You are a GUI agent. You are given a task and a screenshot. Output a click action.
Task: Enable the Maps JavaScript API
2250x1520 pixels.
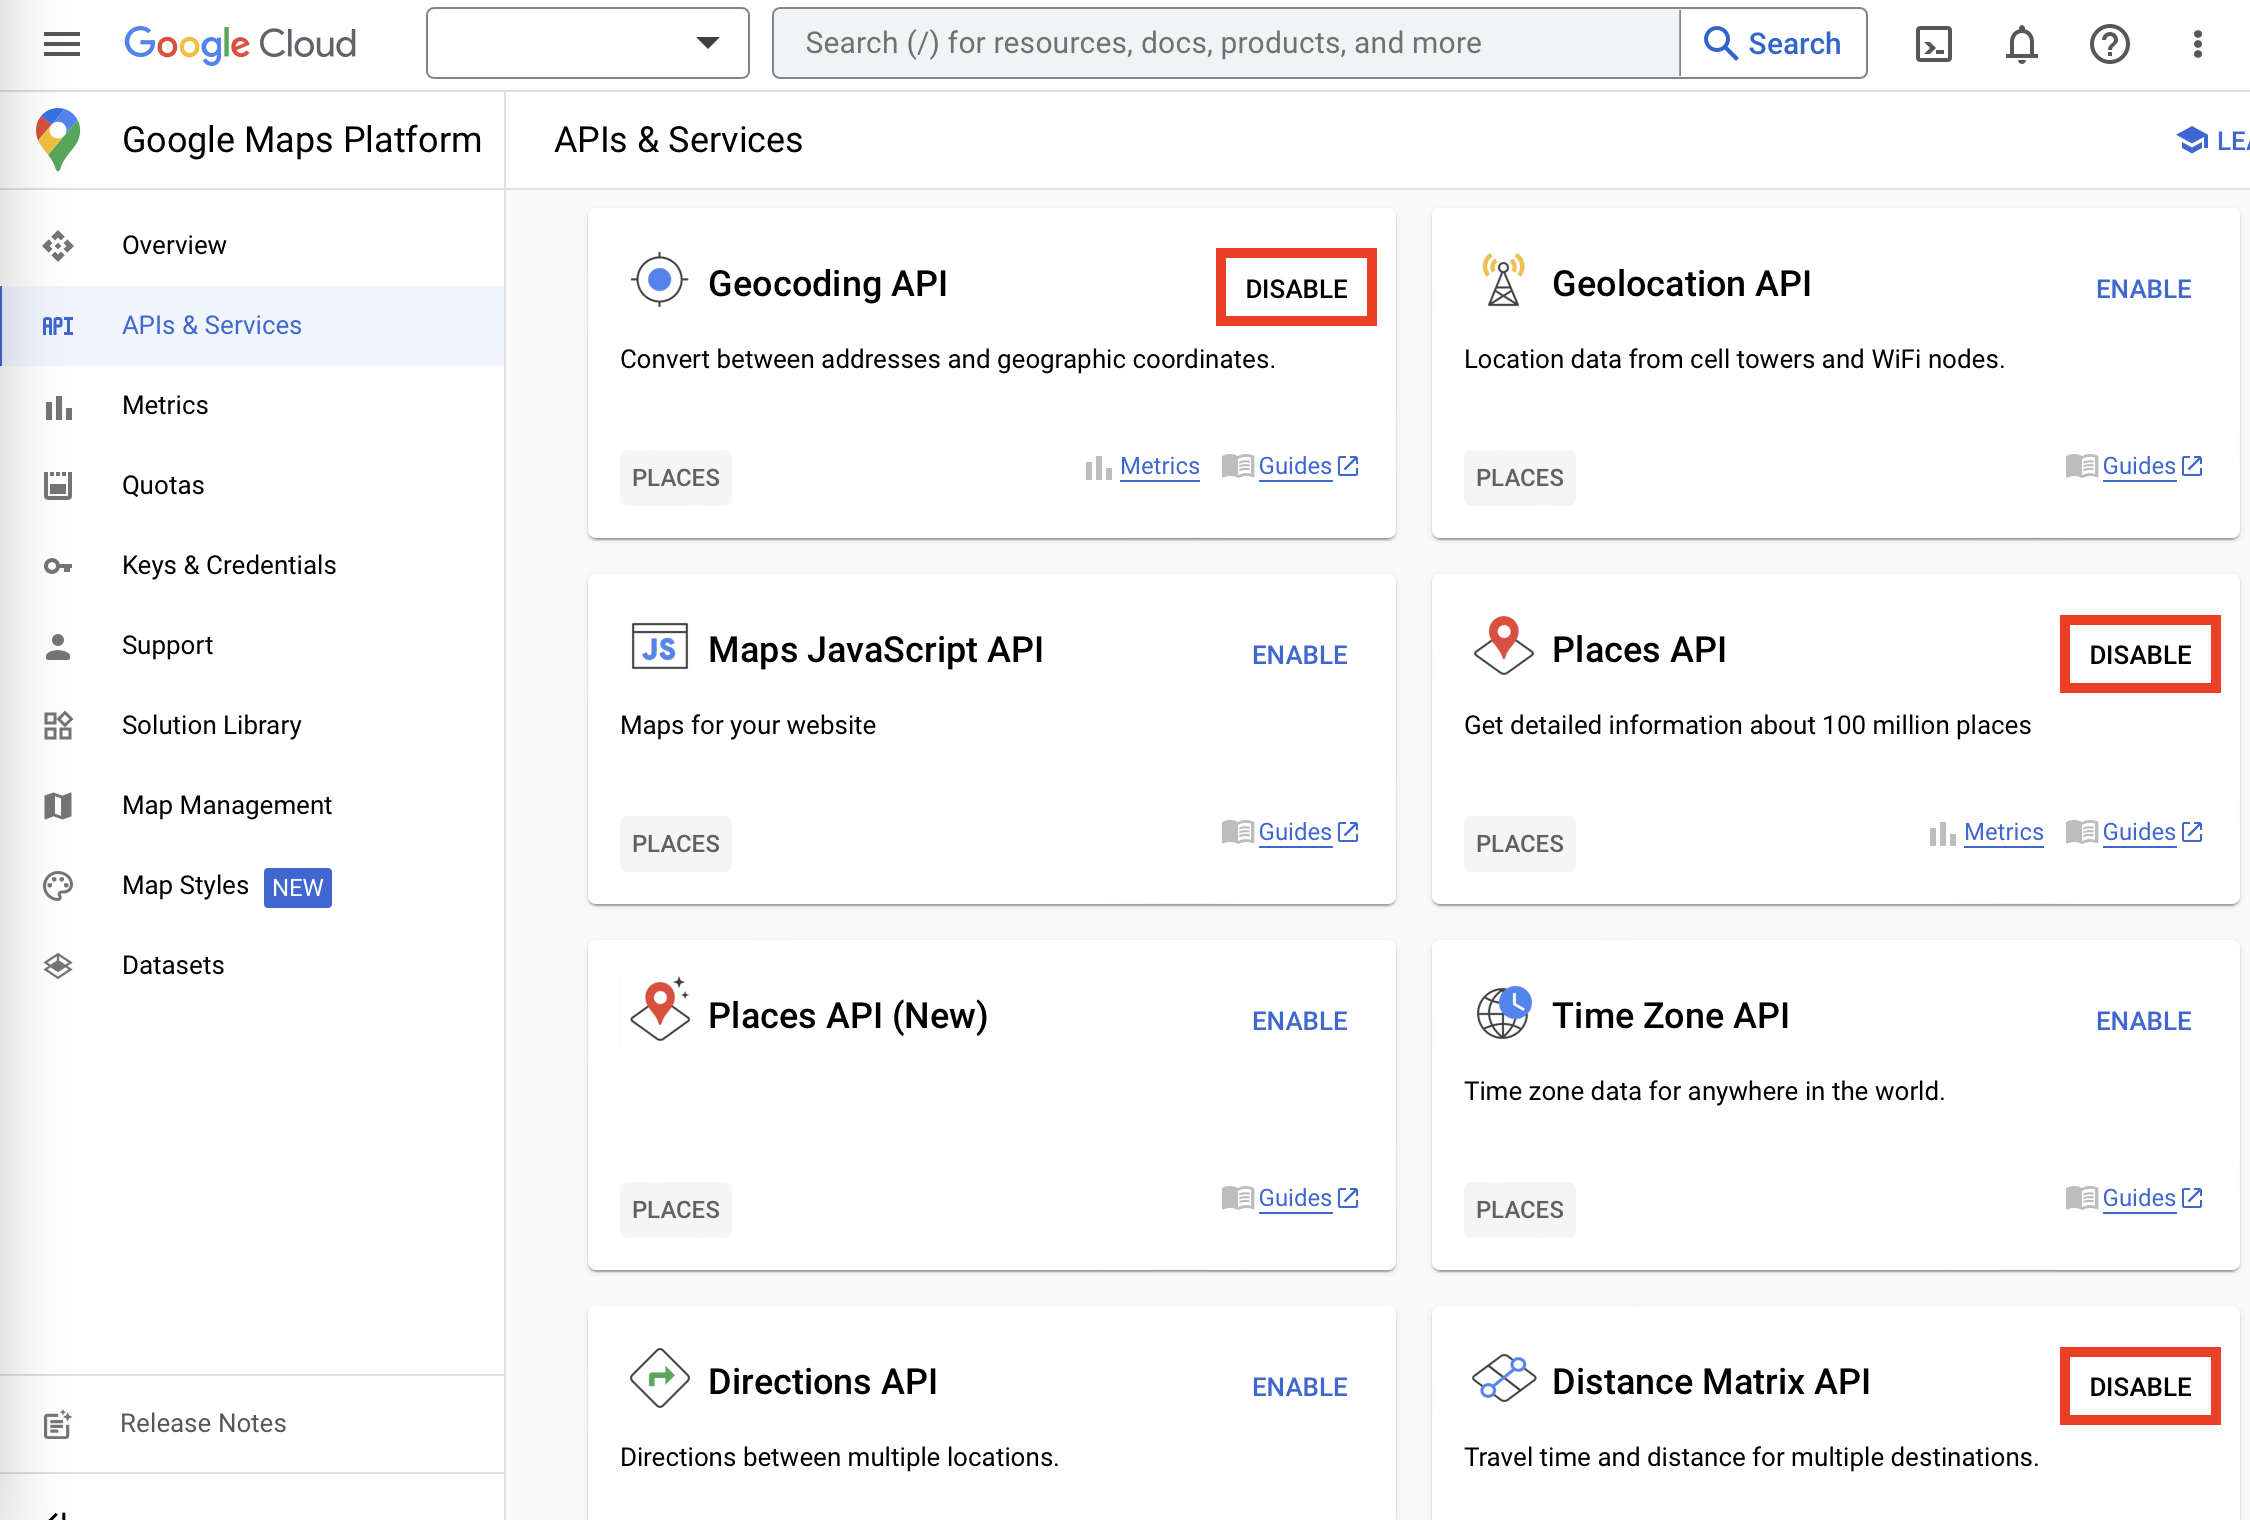click(x=1299, y=654)
